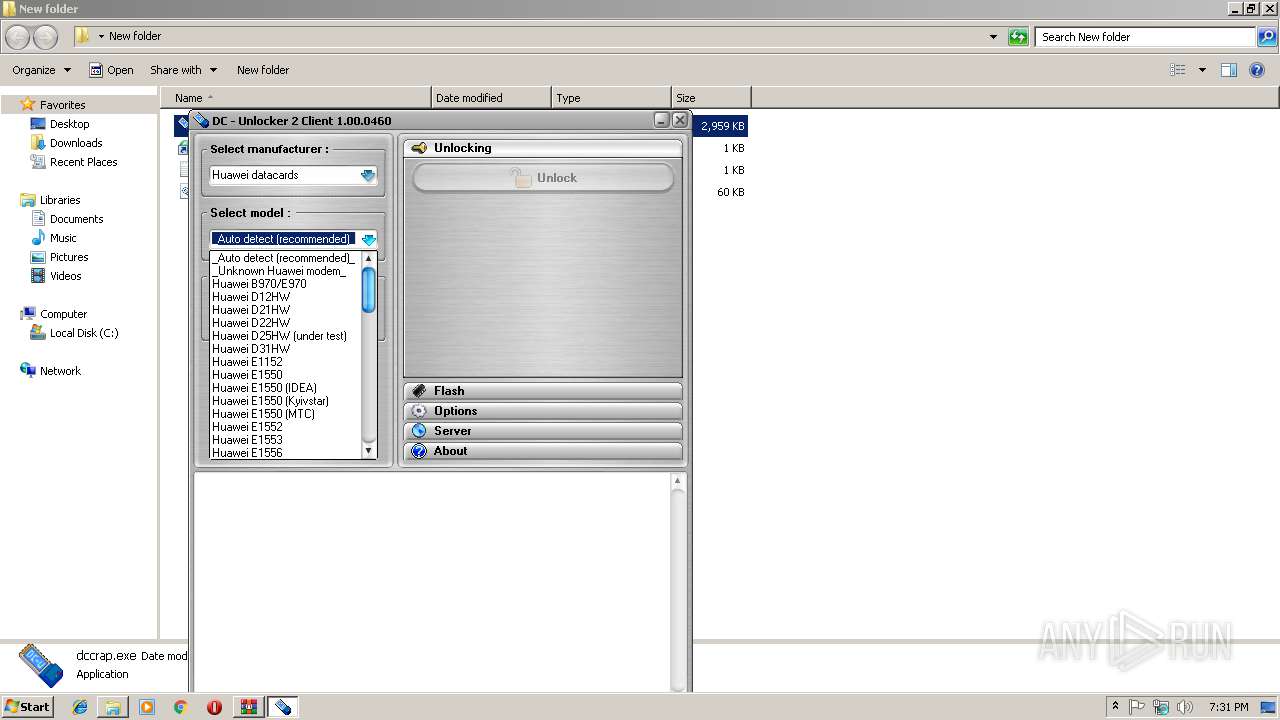Go back in Explorer window

coord(18,37)
